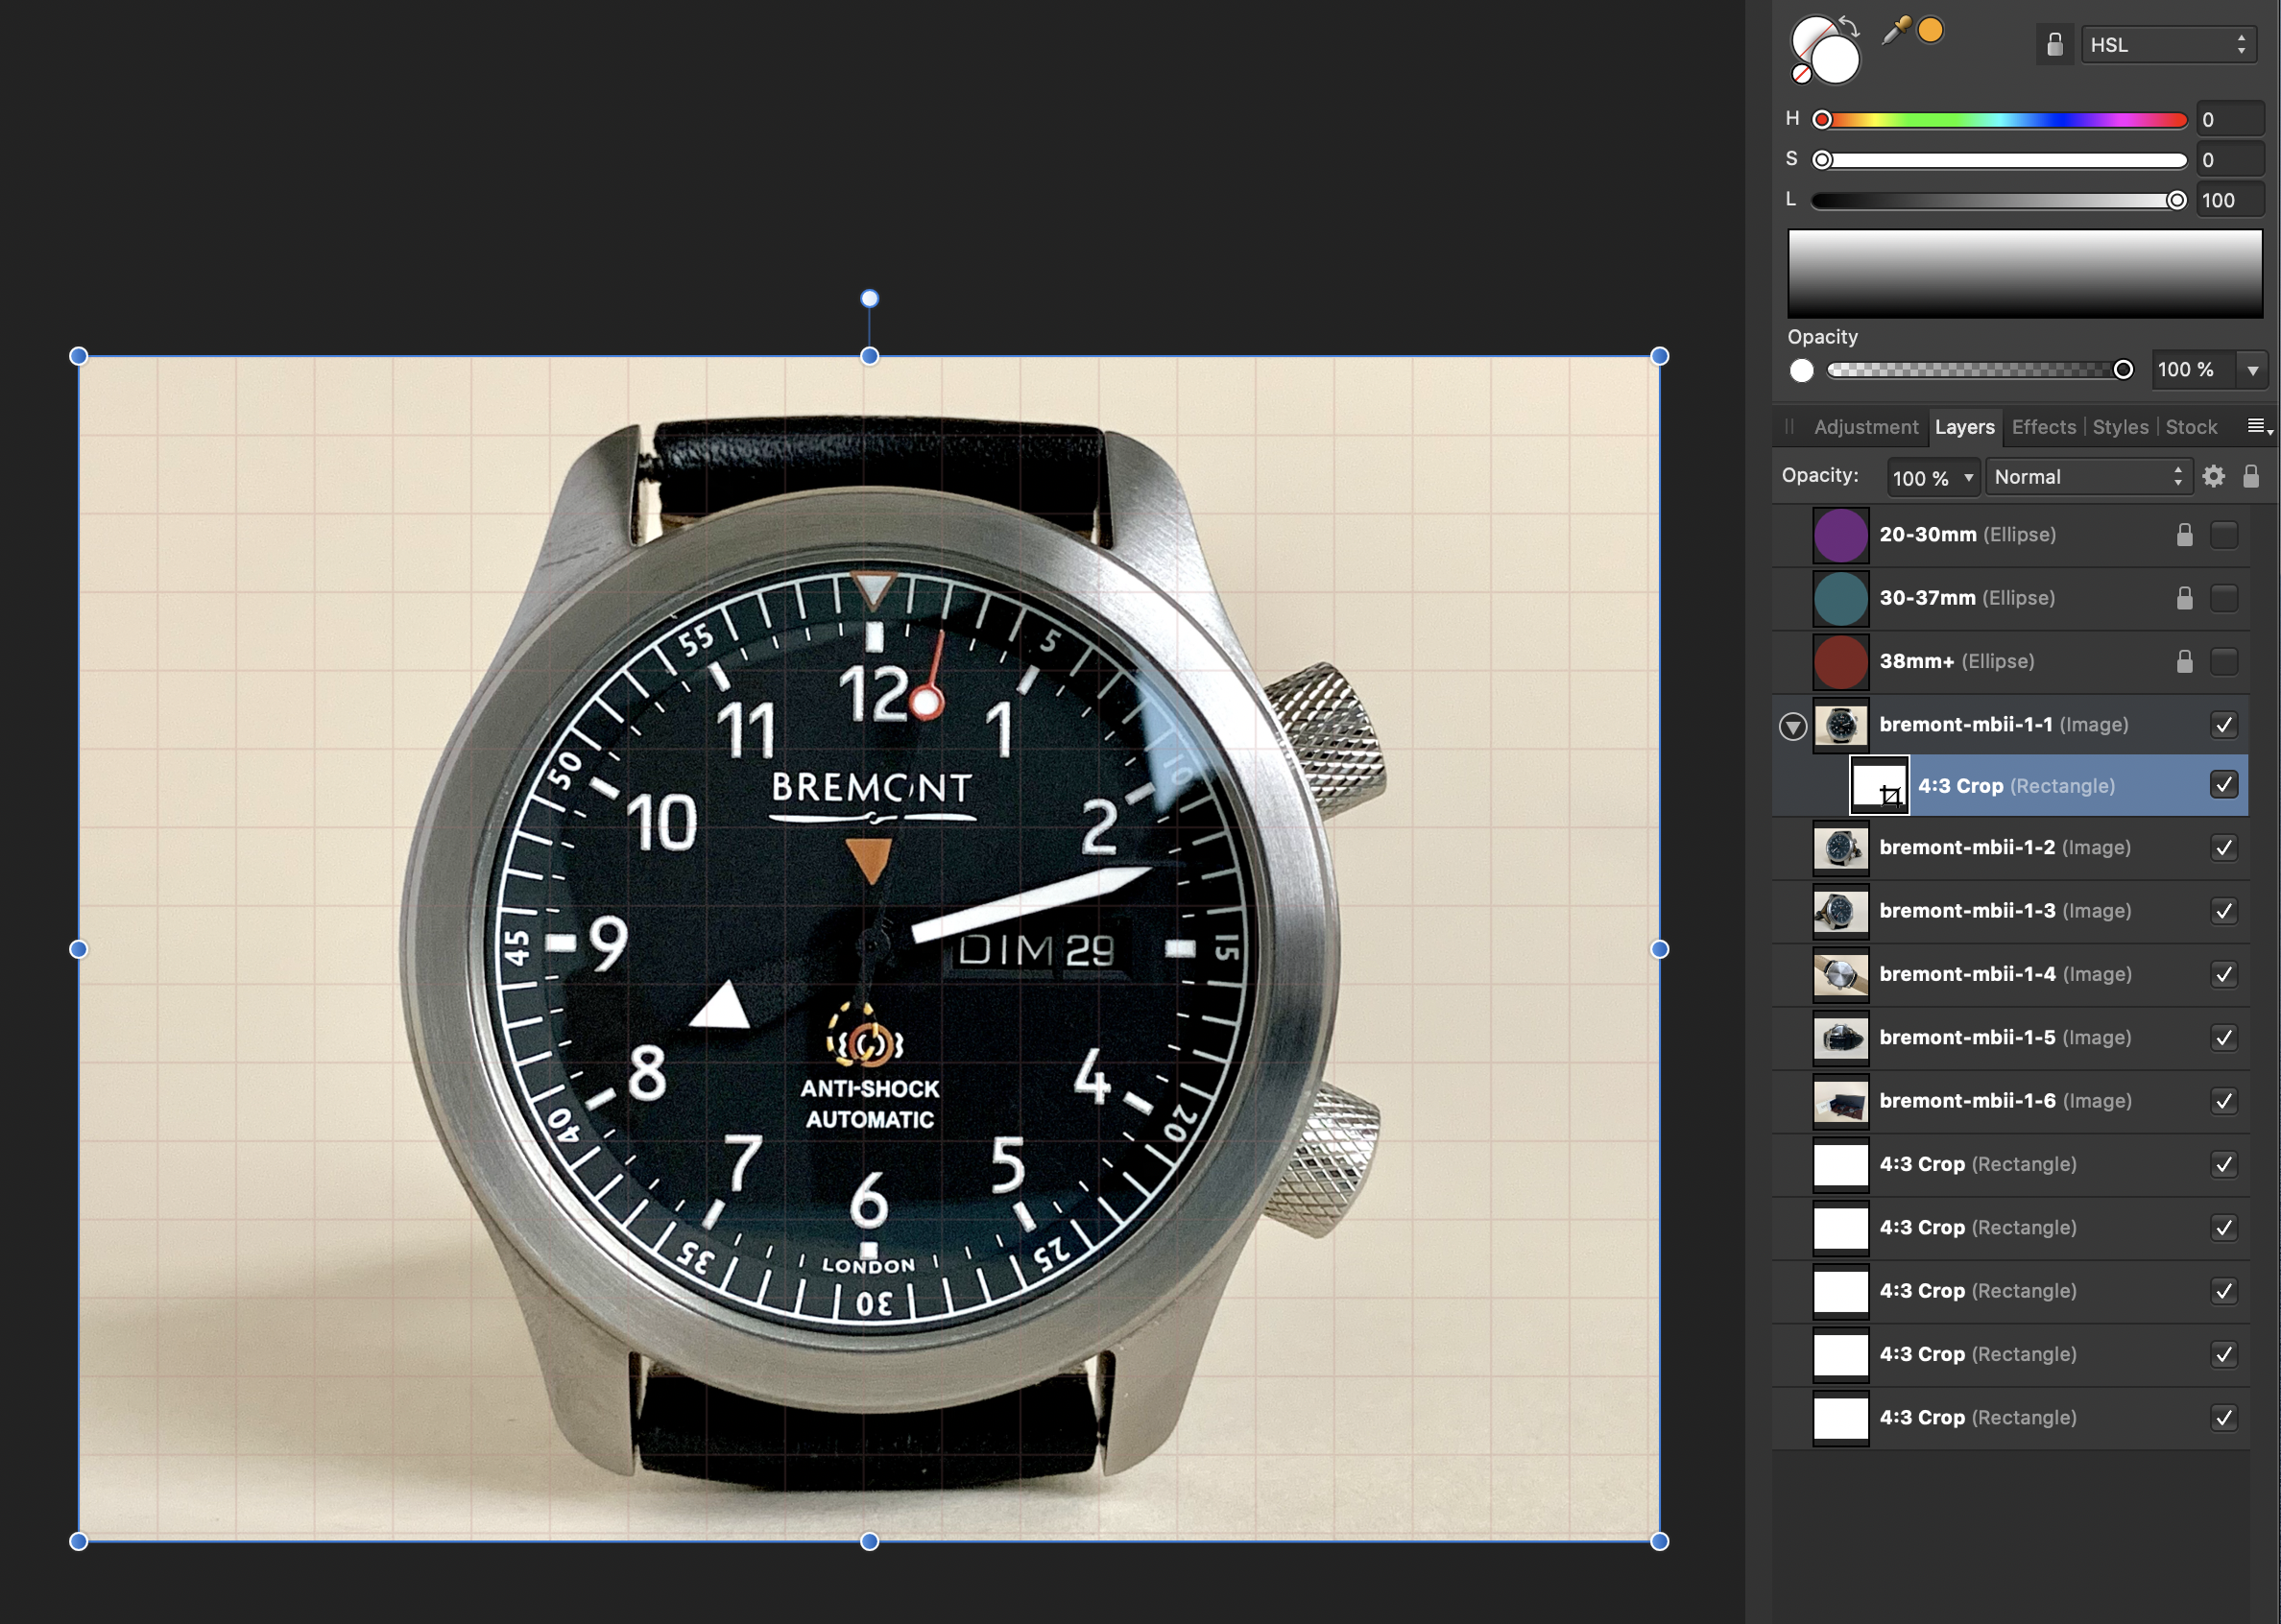Screen dimensions: 2281x1624
Task: Unlock the 38mm+ ellipse layer
Action: click(2184, 661)
